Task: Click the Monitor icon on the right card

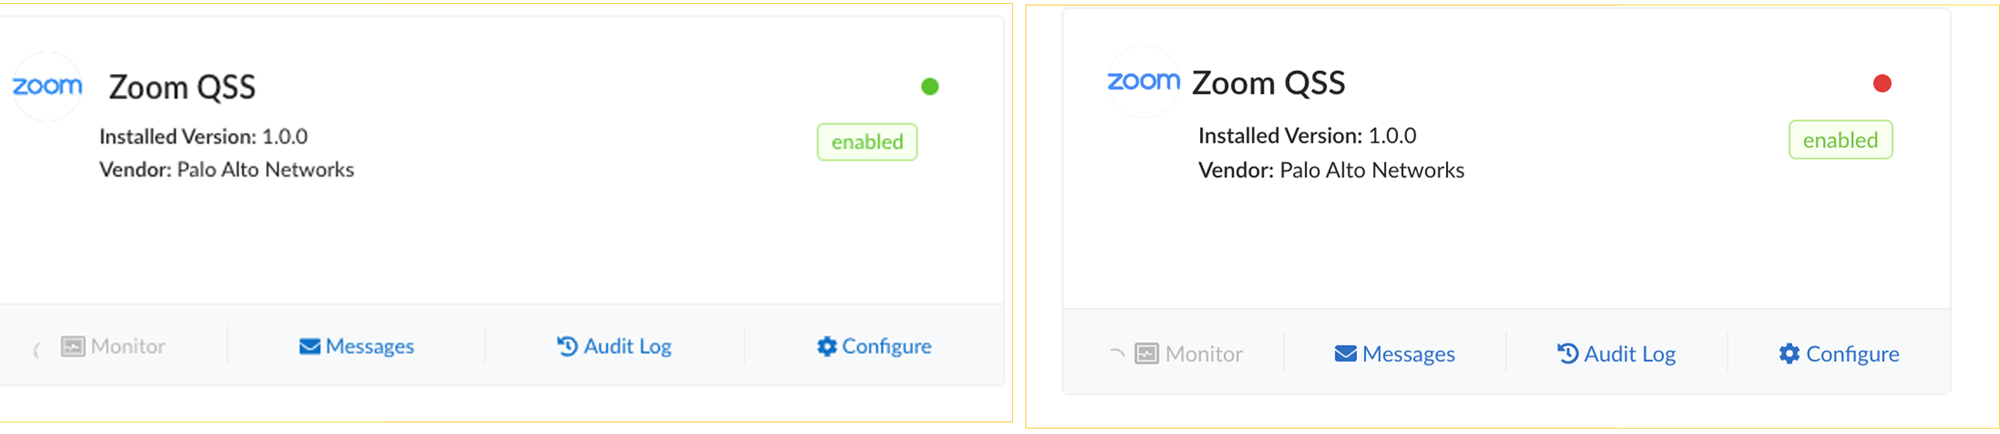Action: point(1147,354)
